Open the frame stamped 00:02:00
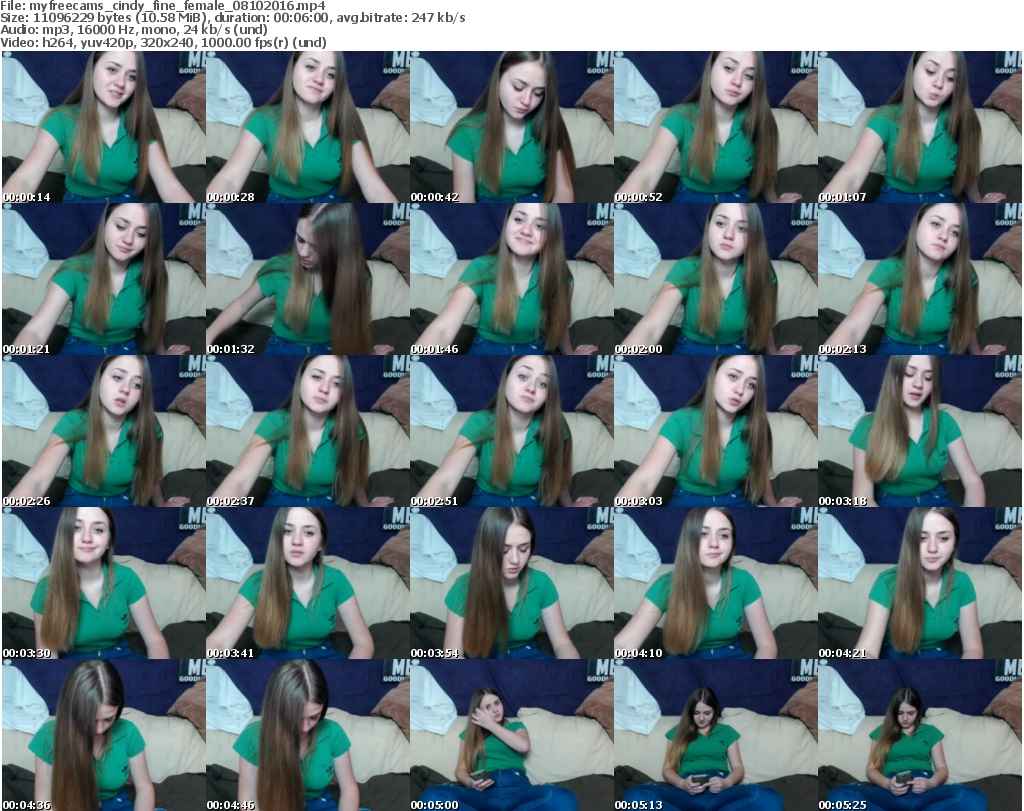Image resolution: width=1024 pixels, height=811 pixels. pyautogui.click(x=716, y=279)
